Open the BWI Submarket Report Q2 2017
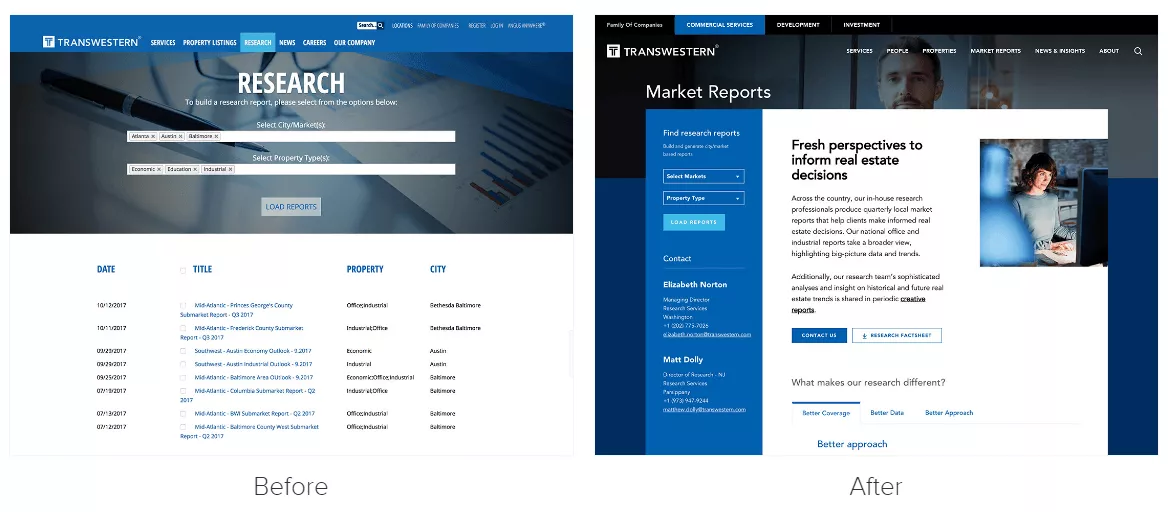This screenshot has height=512, width=1171. click(x=255, y=413)
